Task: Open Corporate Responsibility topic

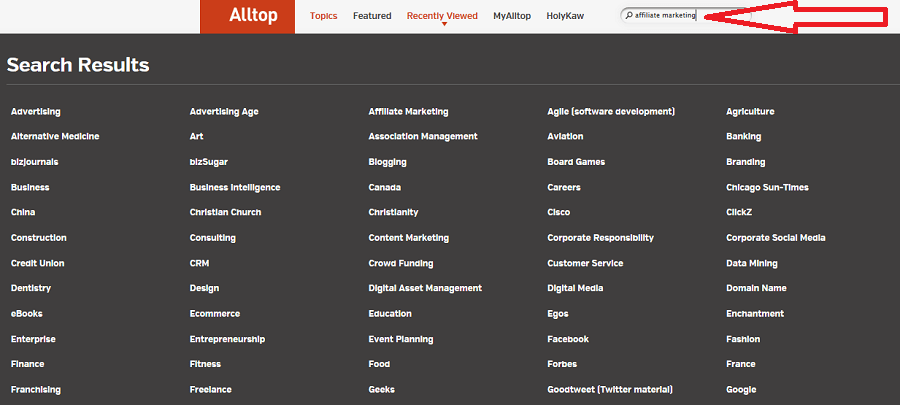Action: (x=600, y=237)
